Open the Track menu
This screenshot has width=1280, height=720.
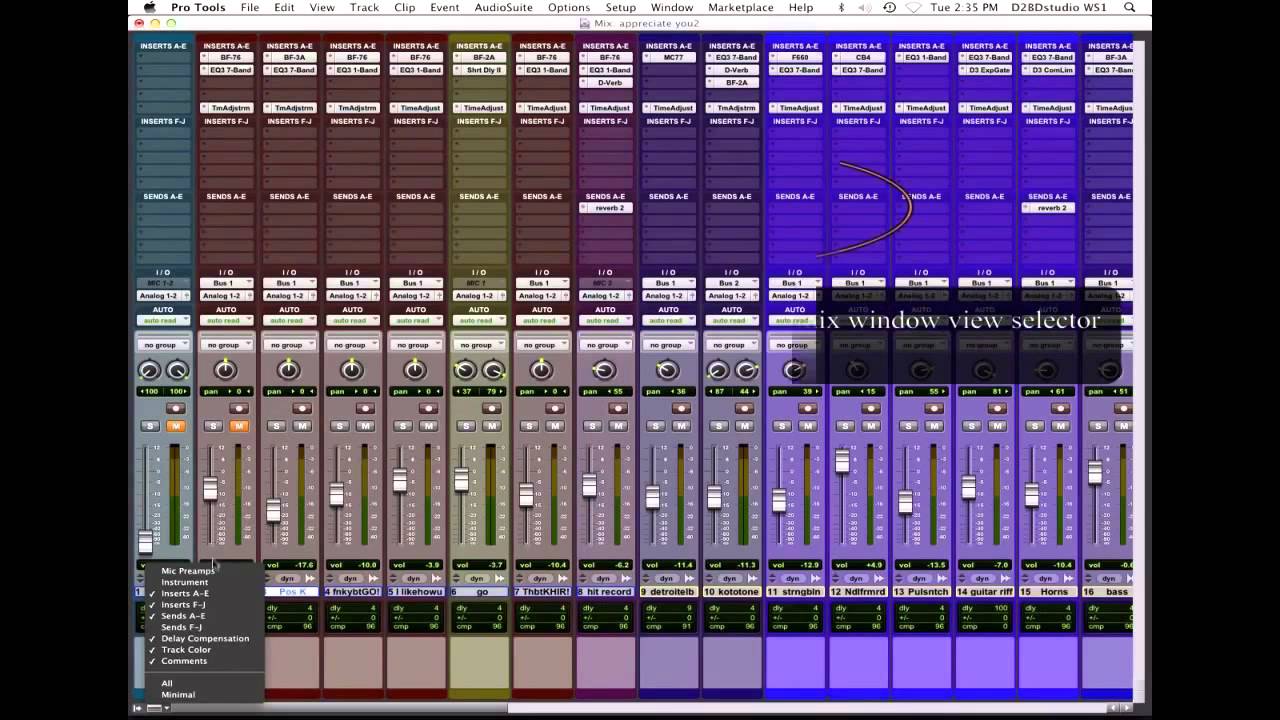pos(364,7)
